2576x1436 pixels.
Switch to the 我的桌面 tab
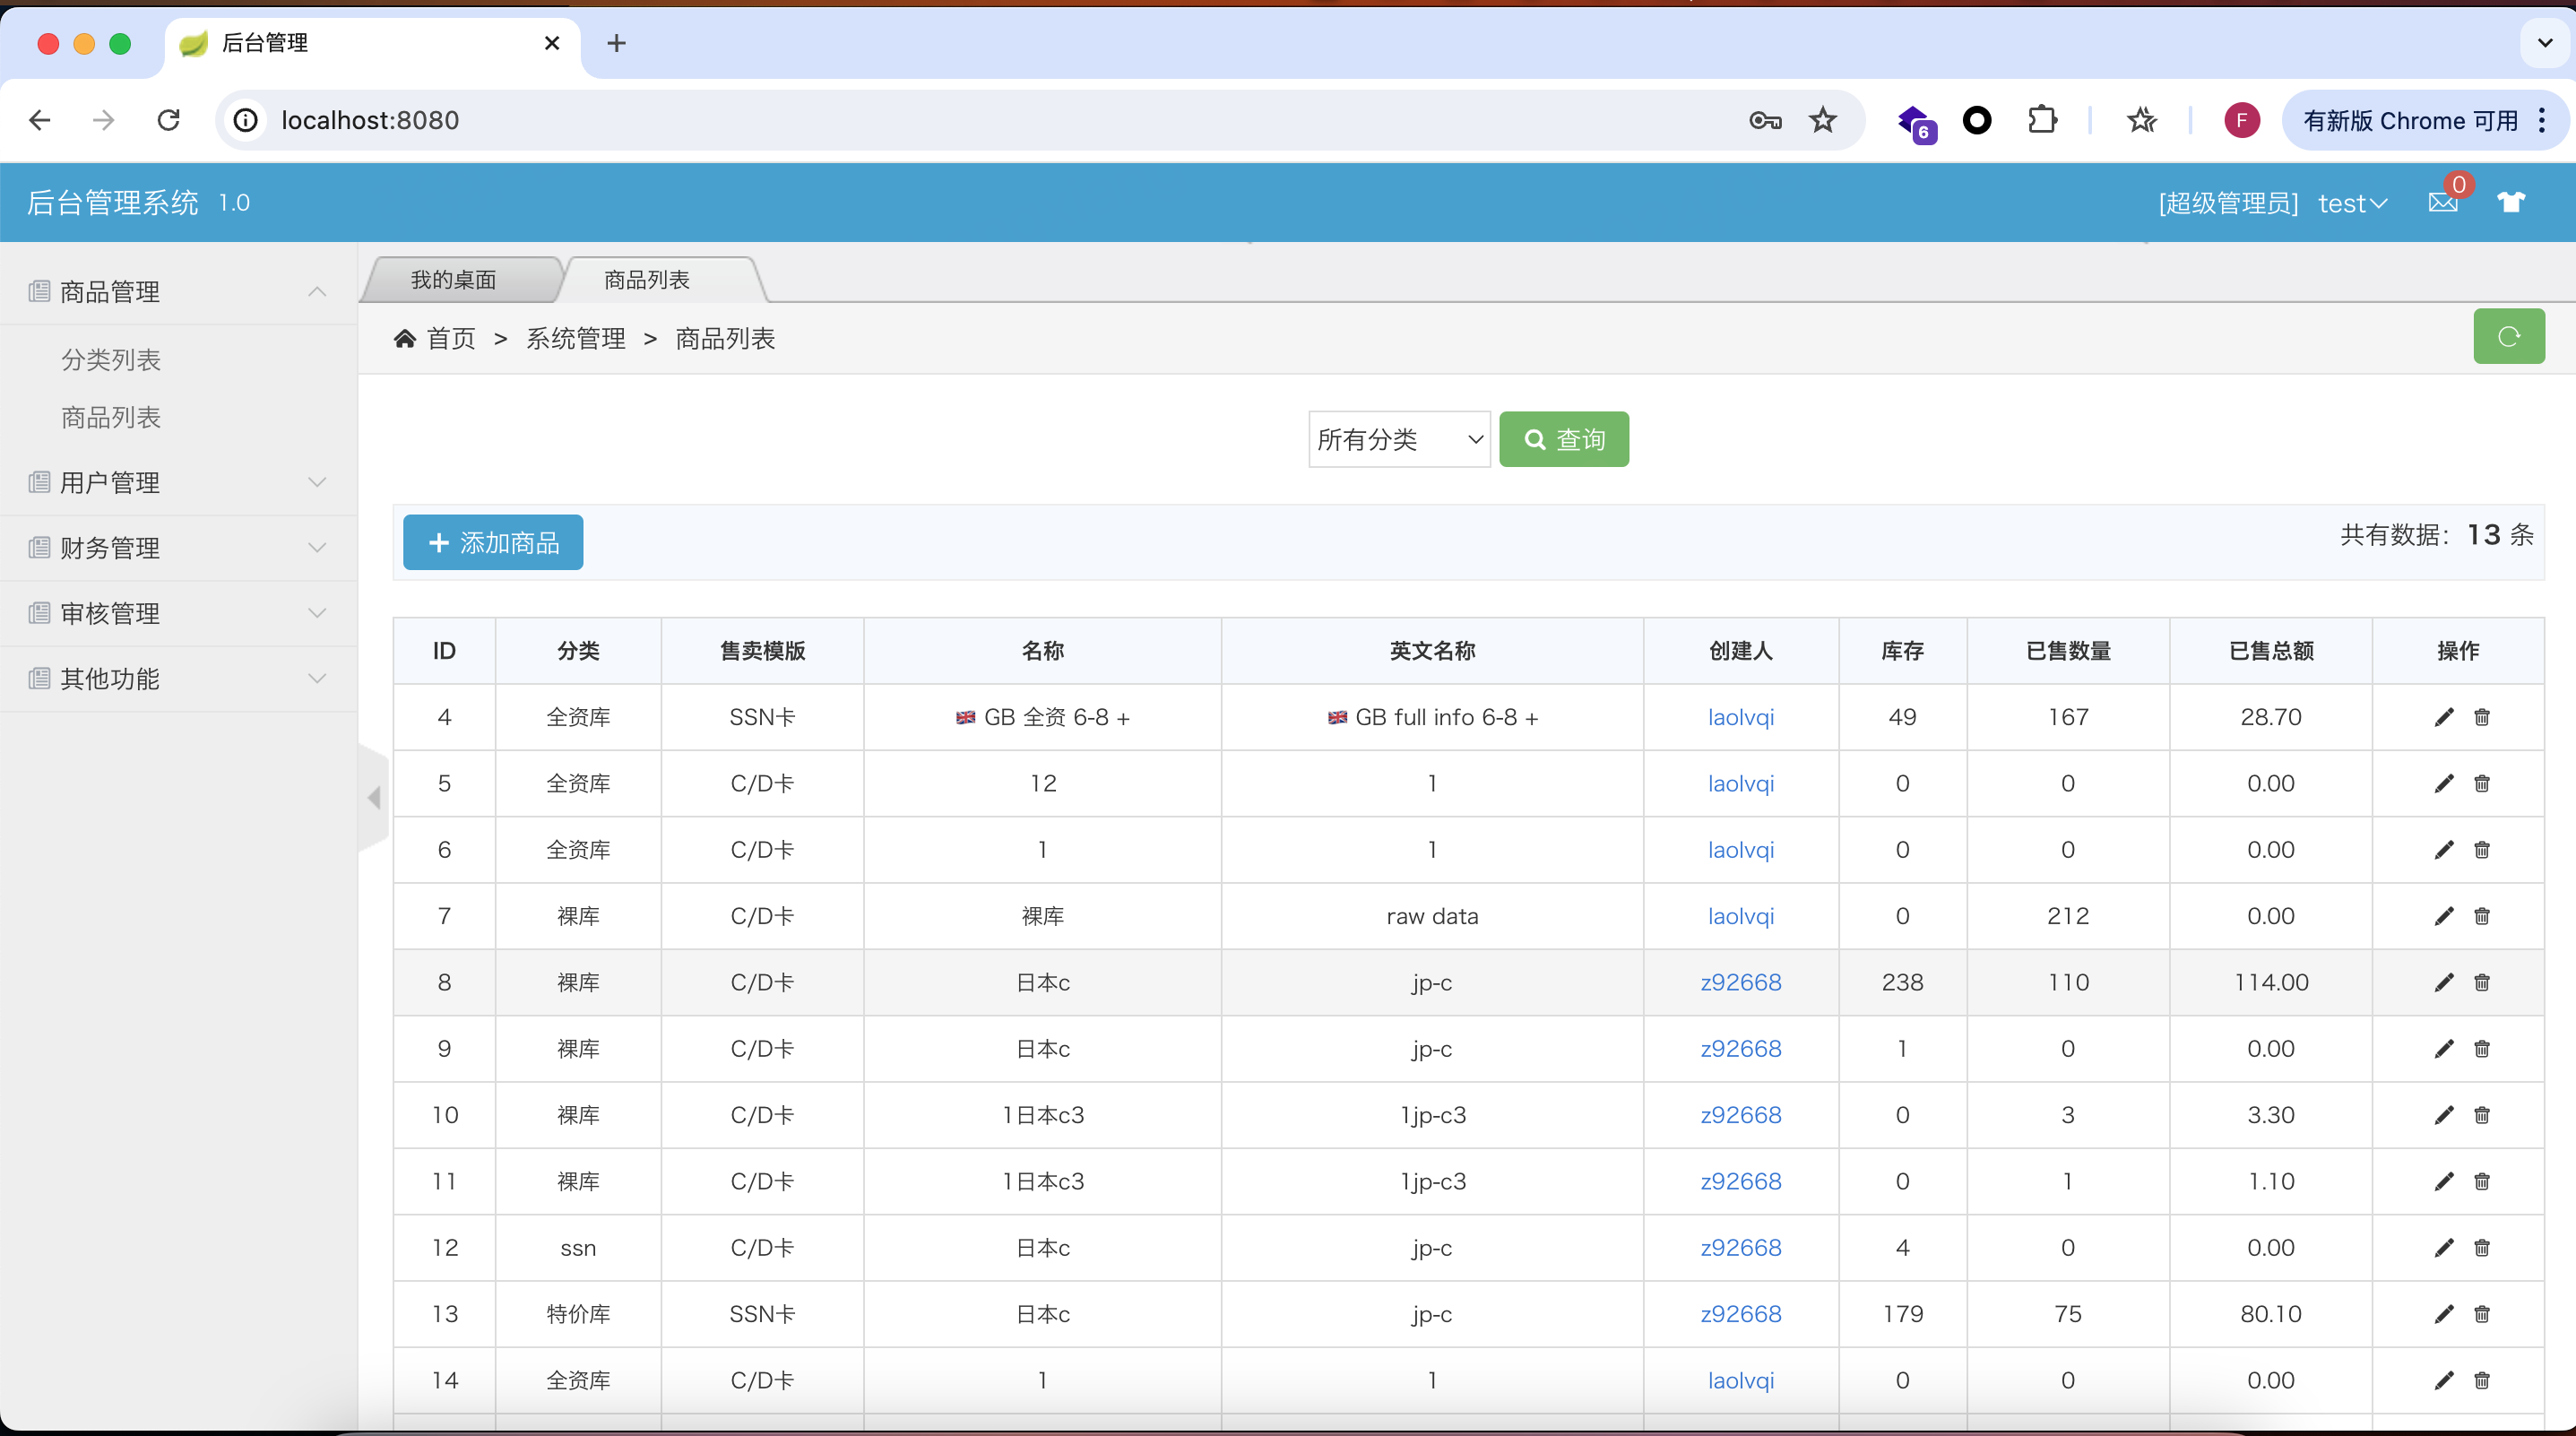tap(454, 280)
